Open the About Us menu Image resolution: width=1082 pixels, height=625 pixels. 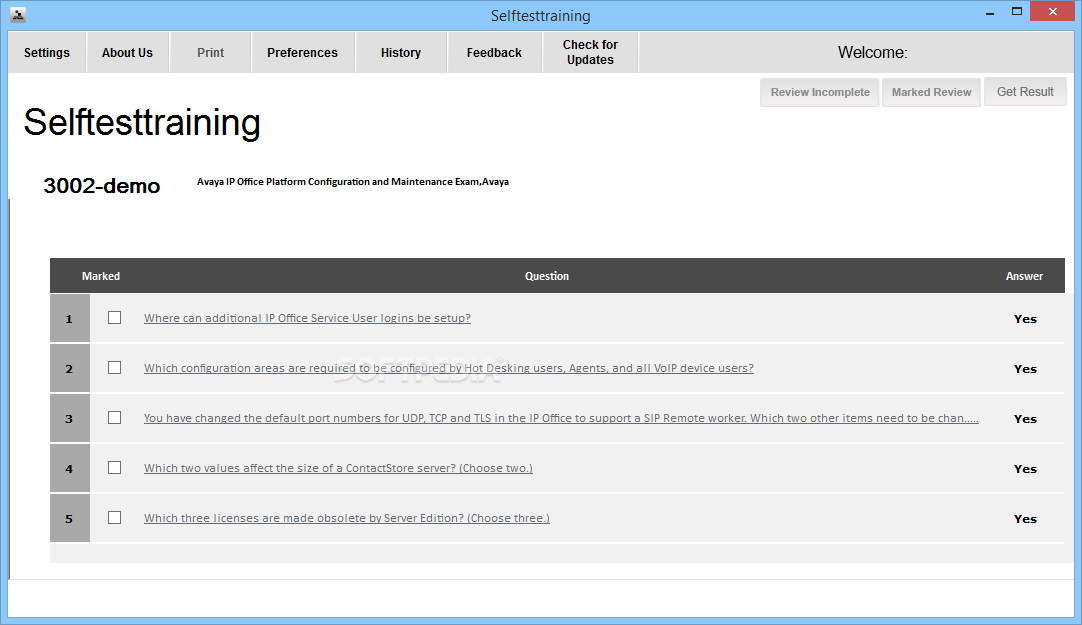128,52
